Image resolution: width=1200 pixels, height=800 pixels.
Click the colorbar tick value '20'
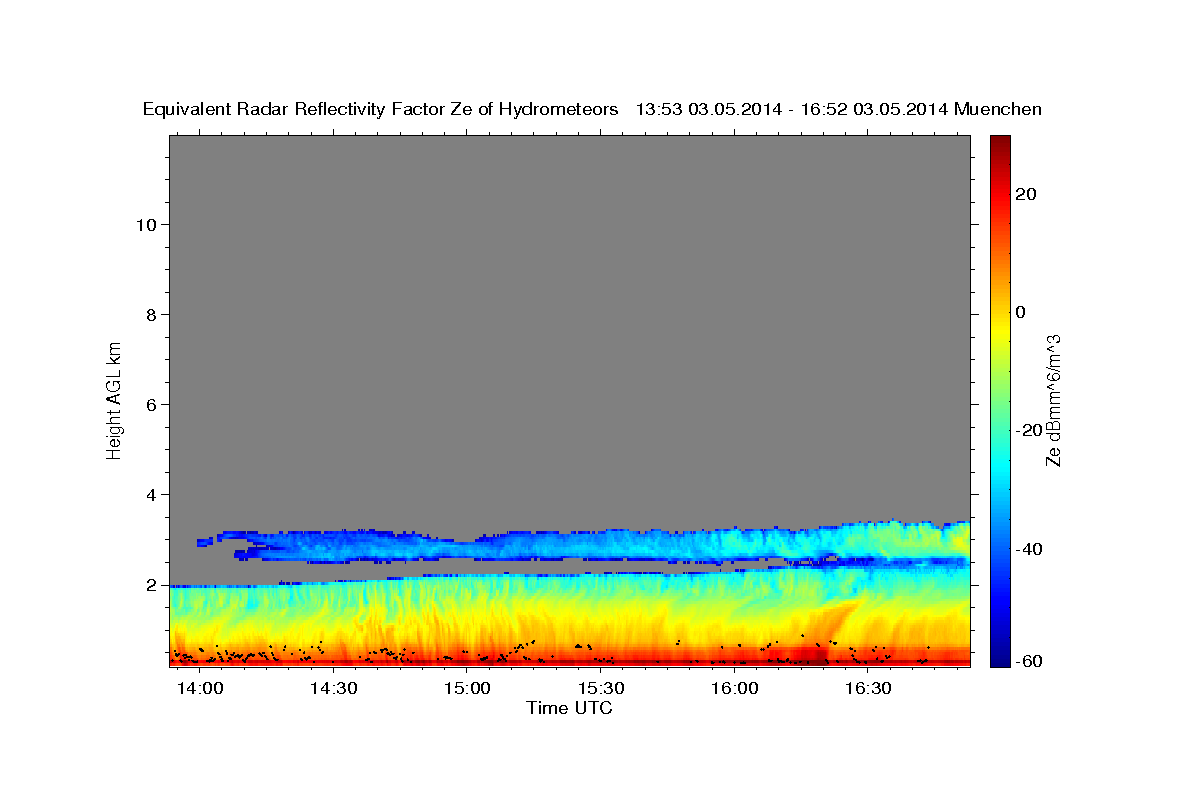(x=1025, y=194)
